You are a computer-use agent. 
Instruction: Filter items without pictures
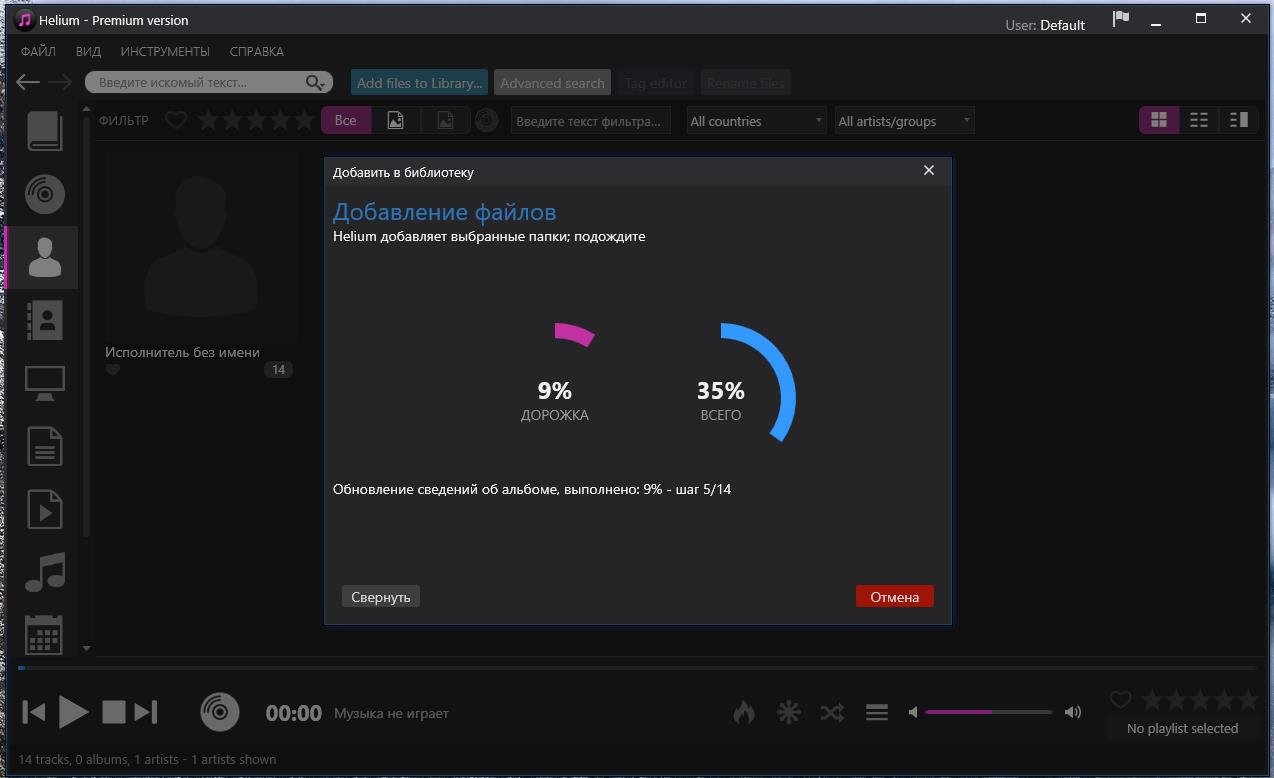445,120
